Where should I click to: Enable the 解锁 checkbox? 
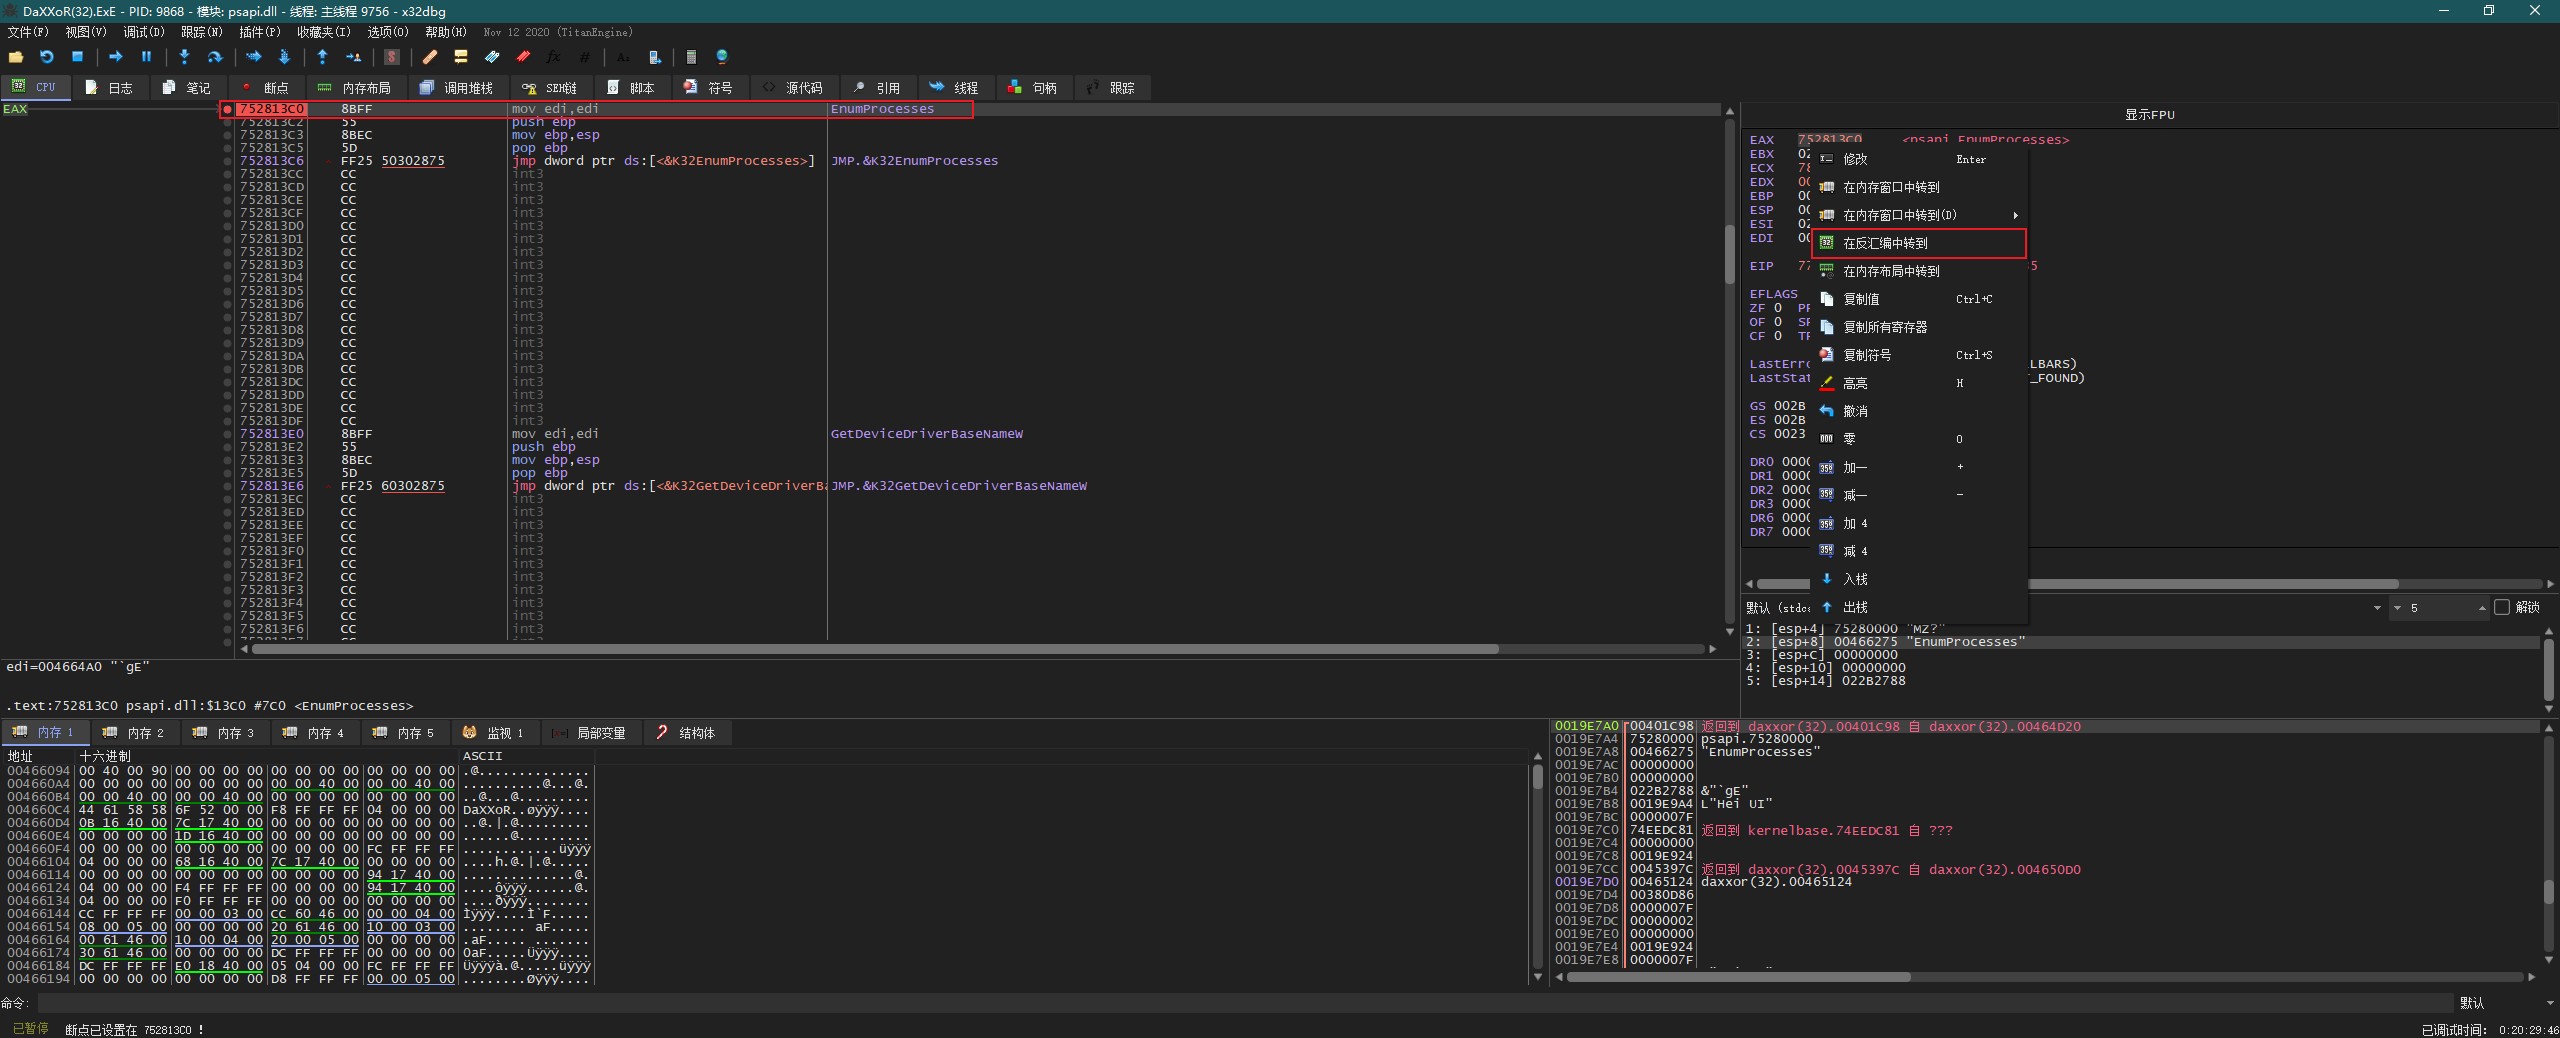[2502, 607]
